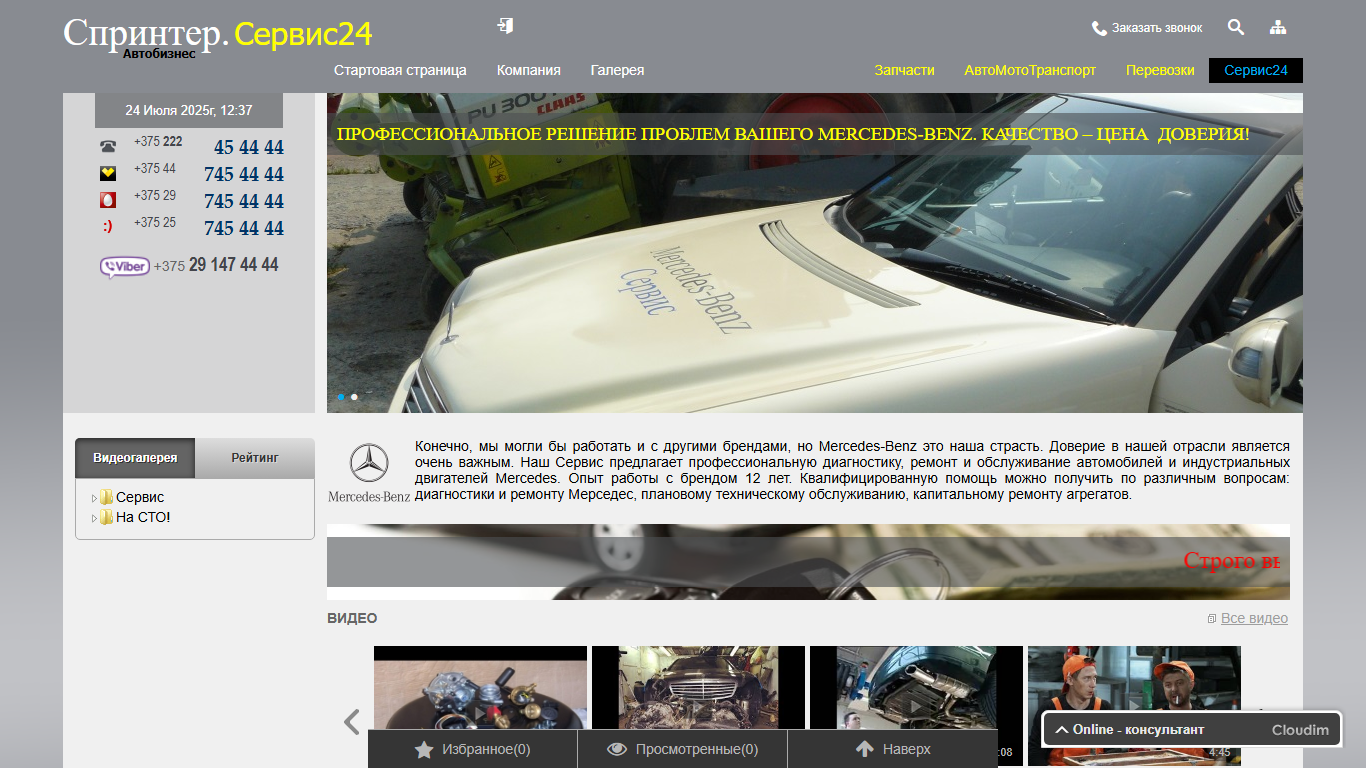Image resolution: width=1366 pixels, height=768 pixels.
Task: Switch to the Рейтинг tab
Action: point(255,458)
